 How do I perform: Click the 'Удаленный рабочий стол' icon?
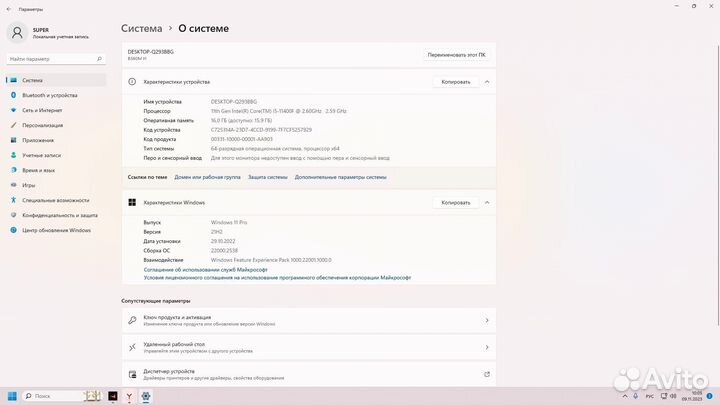pyautogui.click(x=132, y=347)
